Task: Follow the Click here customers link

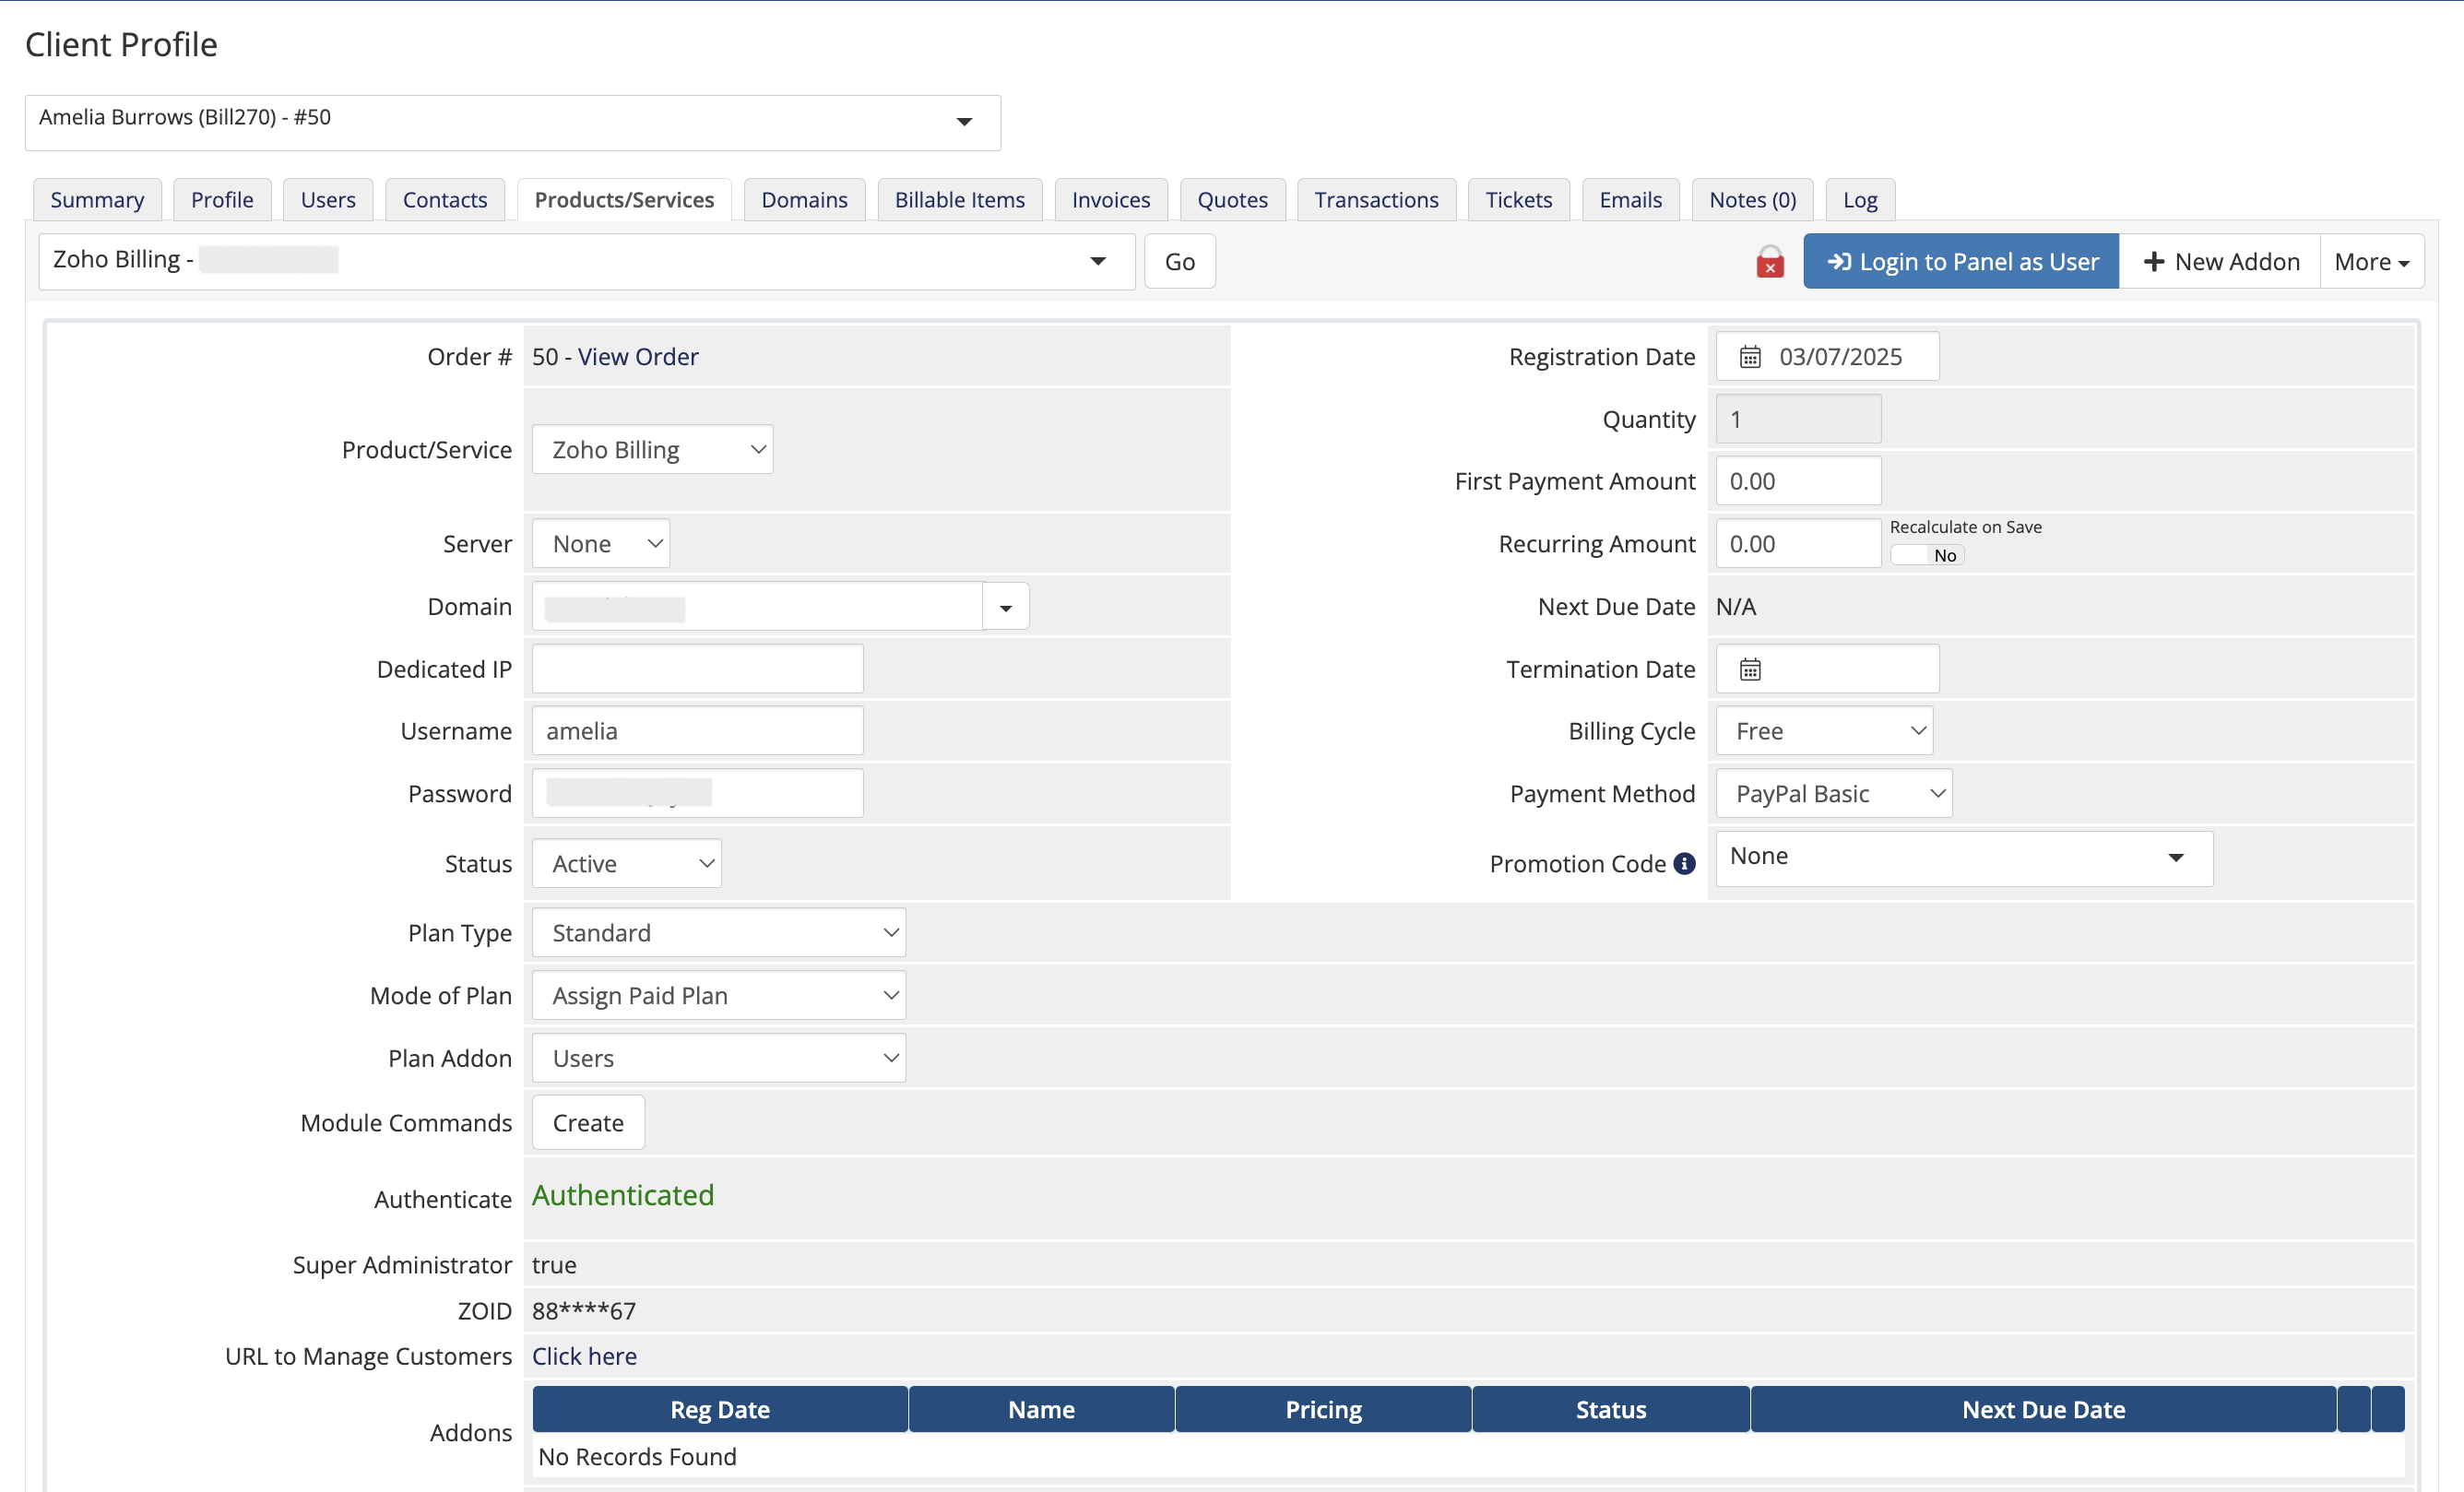Action: [x=584, y=1356]
